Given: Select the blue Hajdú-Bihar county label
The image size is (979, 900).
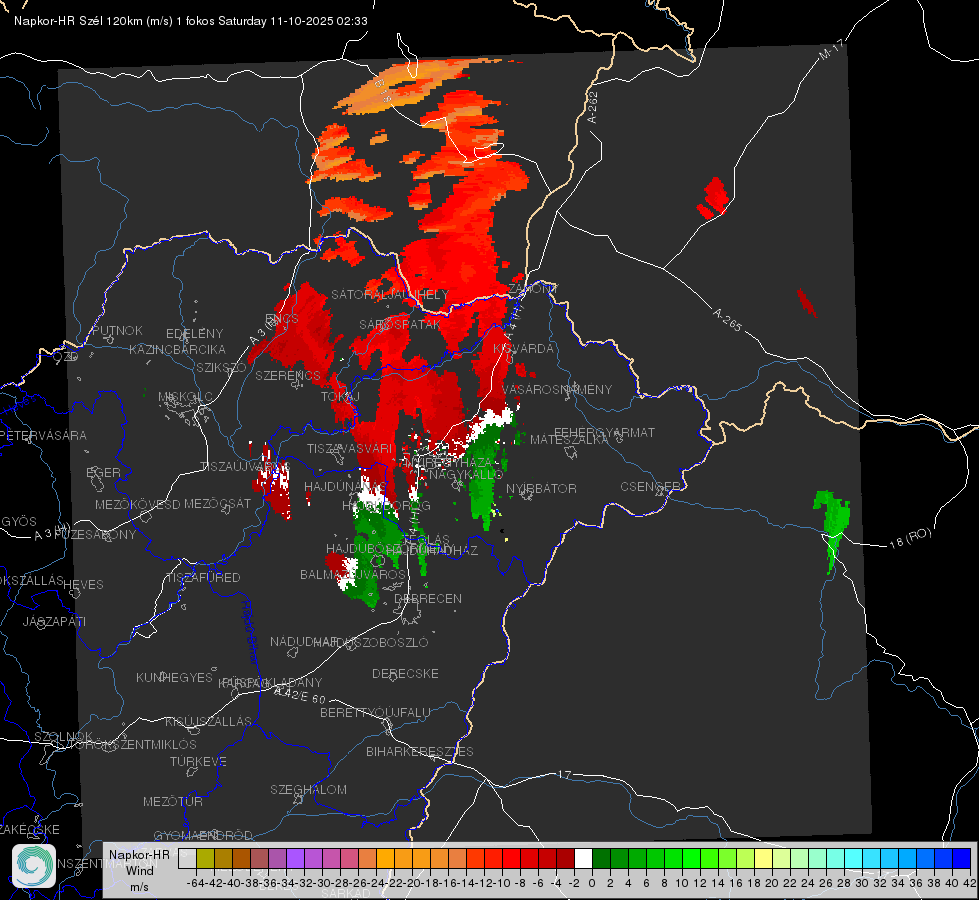Looking at the screenshot, I should 250,633.
